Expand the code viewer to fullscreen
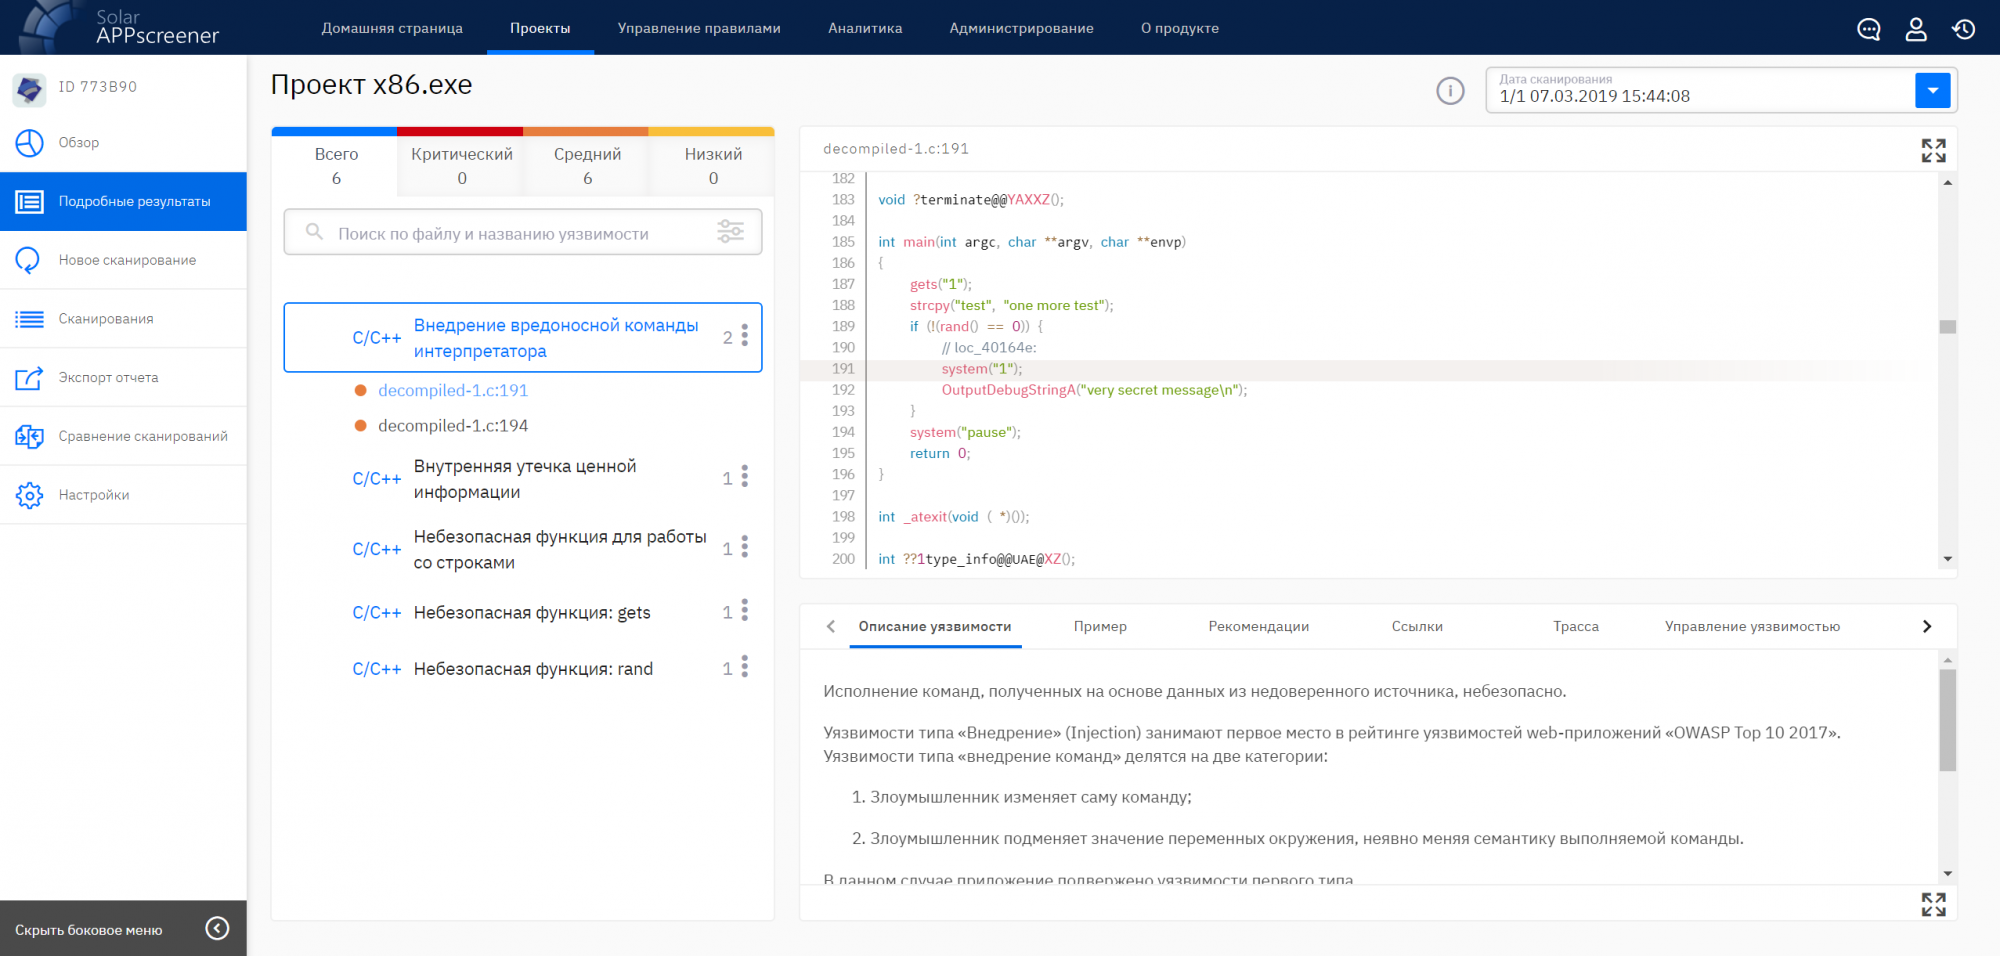The height and width of the screenshot is (956, 2000). [1933, 151]
